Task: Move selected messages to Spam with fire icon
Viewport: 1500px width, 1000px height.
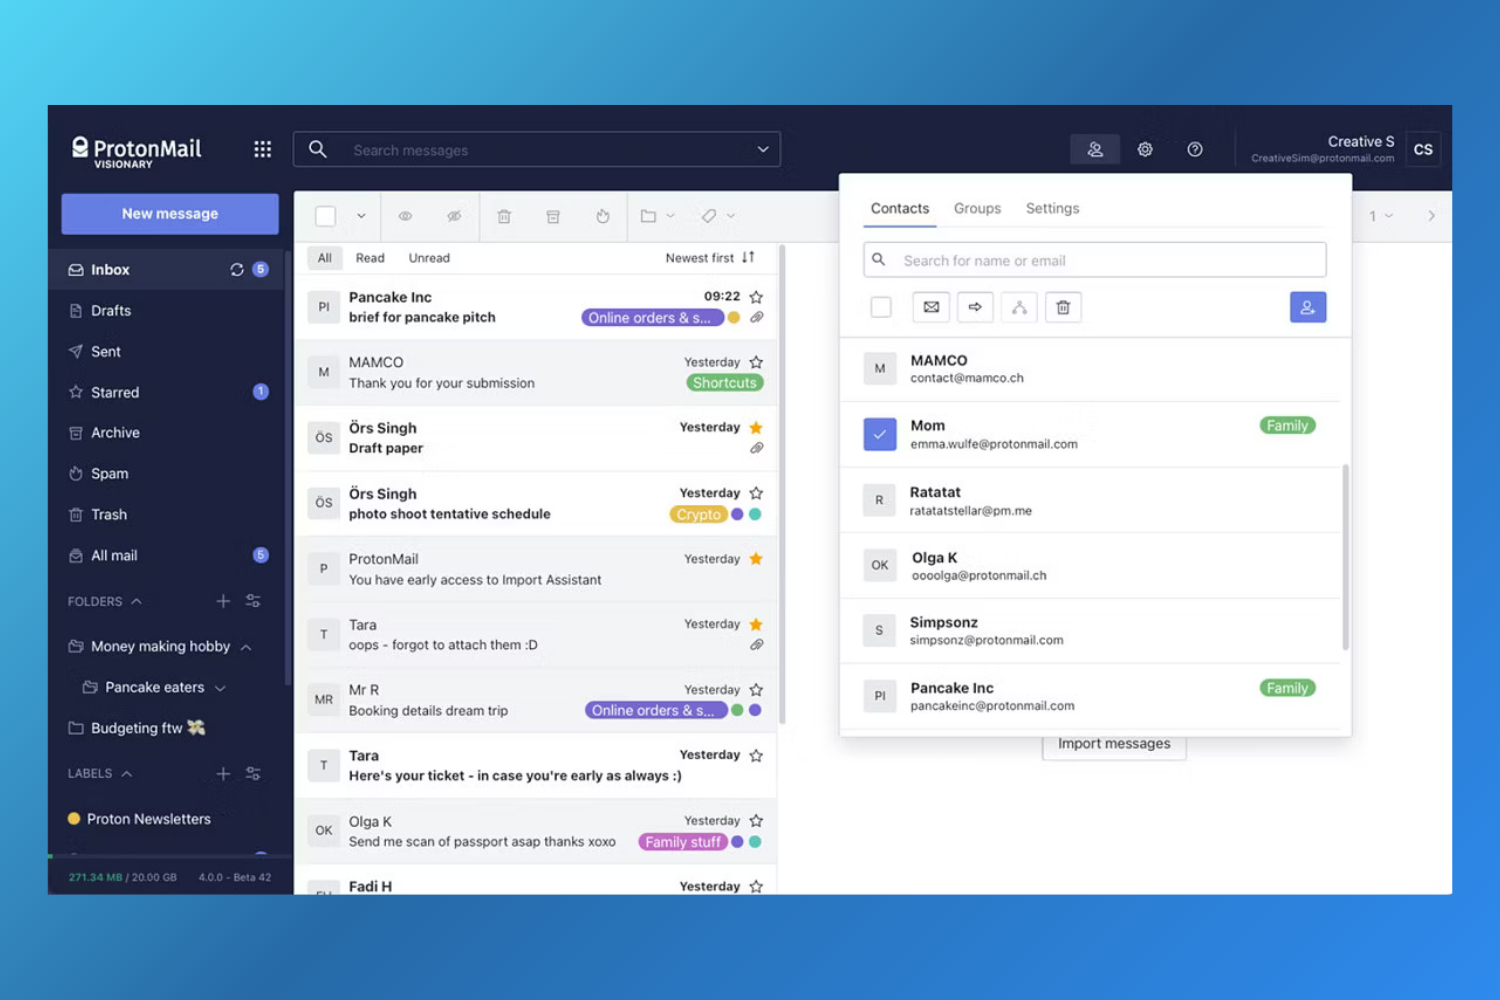Action: point(603,216)
